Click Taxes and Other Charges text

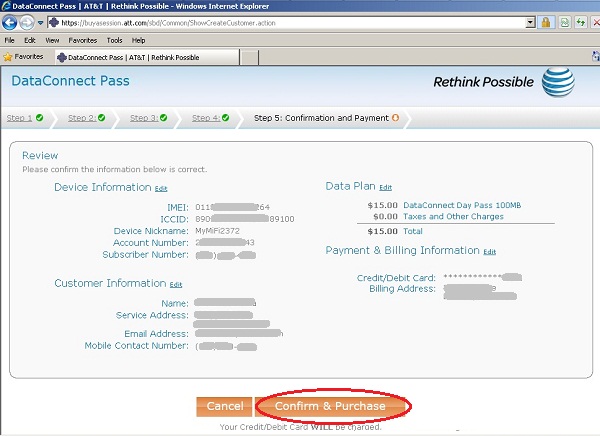(x=453, y=217)
